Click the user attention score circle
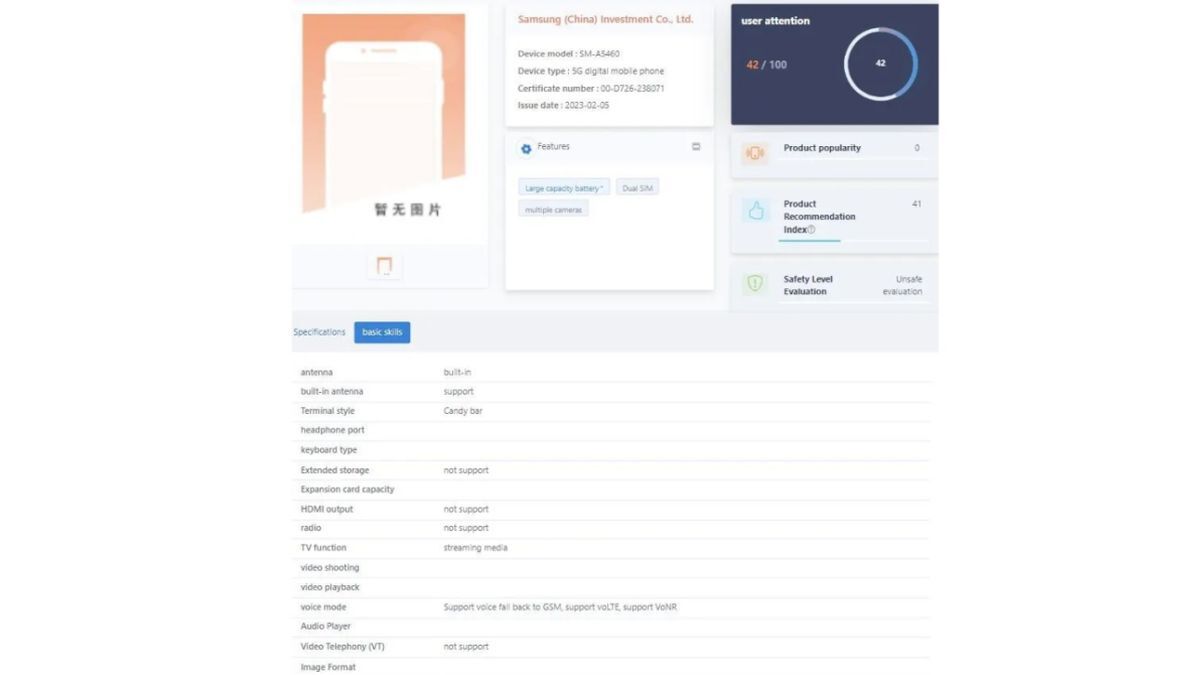The height and width of the screenshot is (675, 1200). pos(881,63)
